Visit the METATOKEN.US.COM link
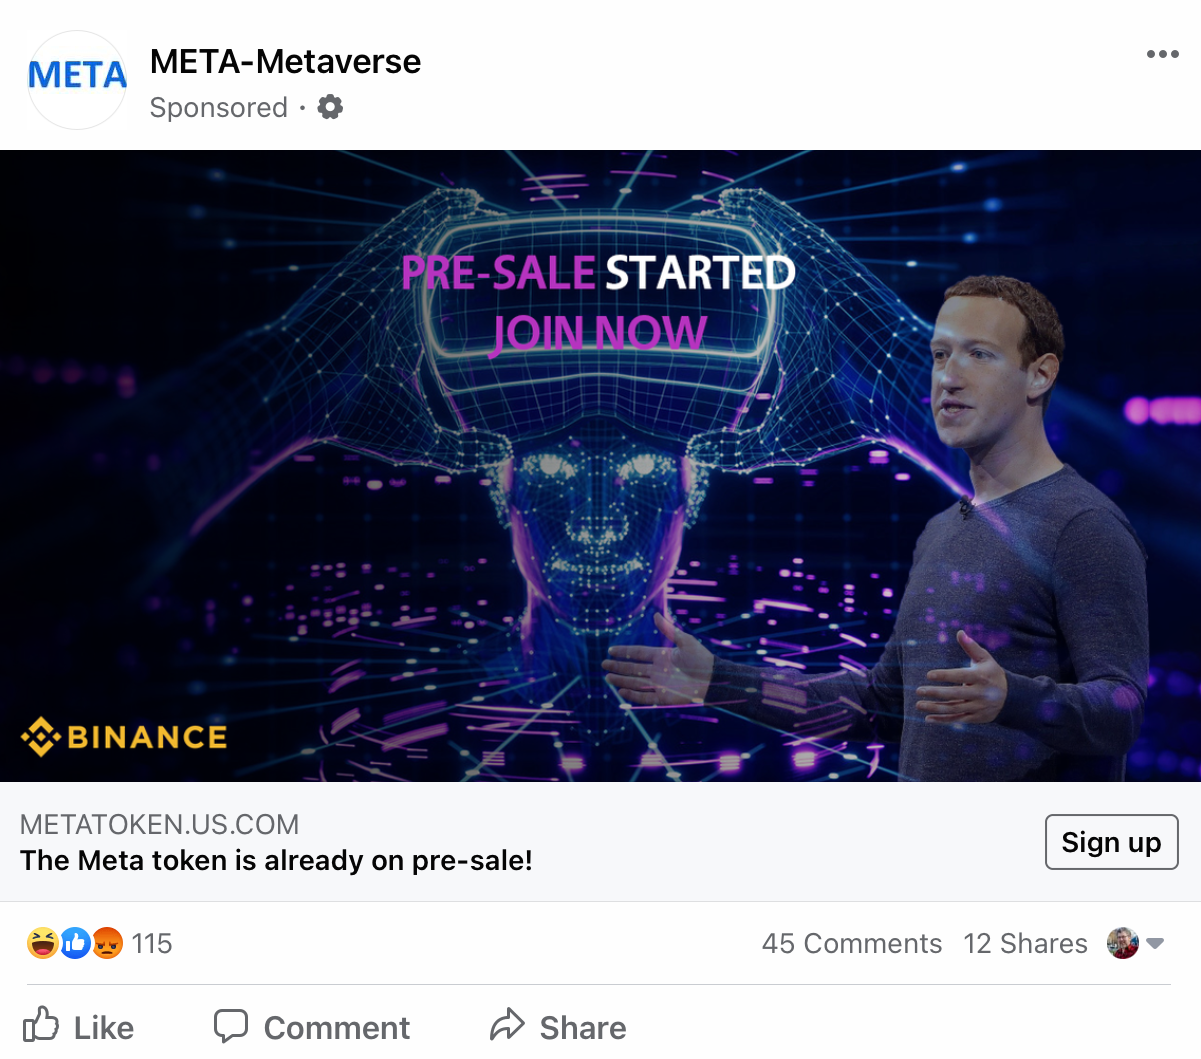Viewport: 1201px width, 1059px height. [159, 824]
